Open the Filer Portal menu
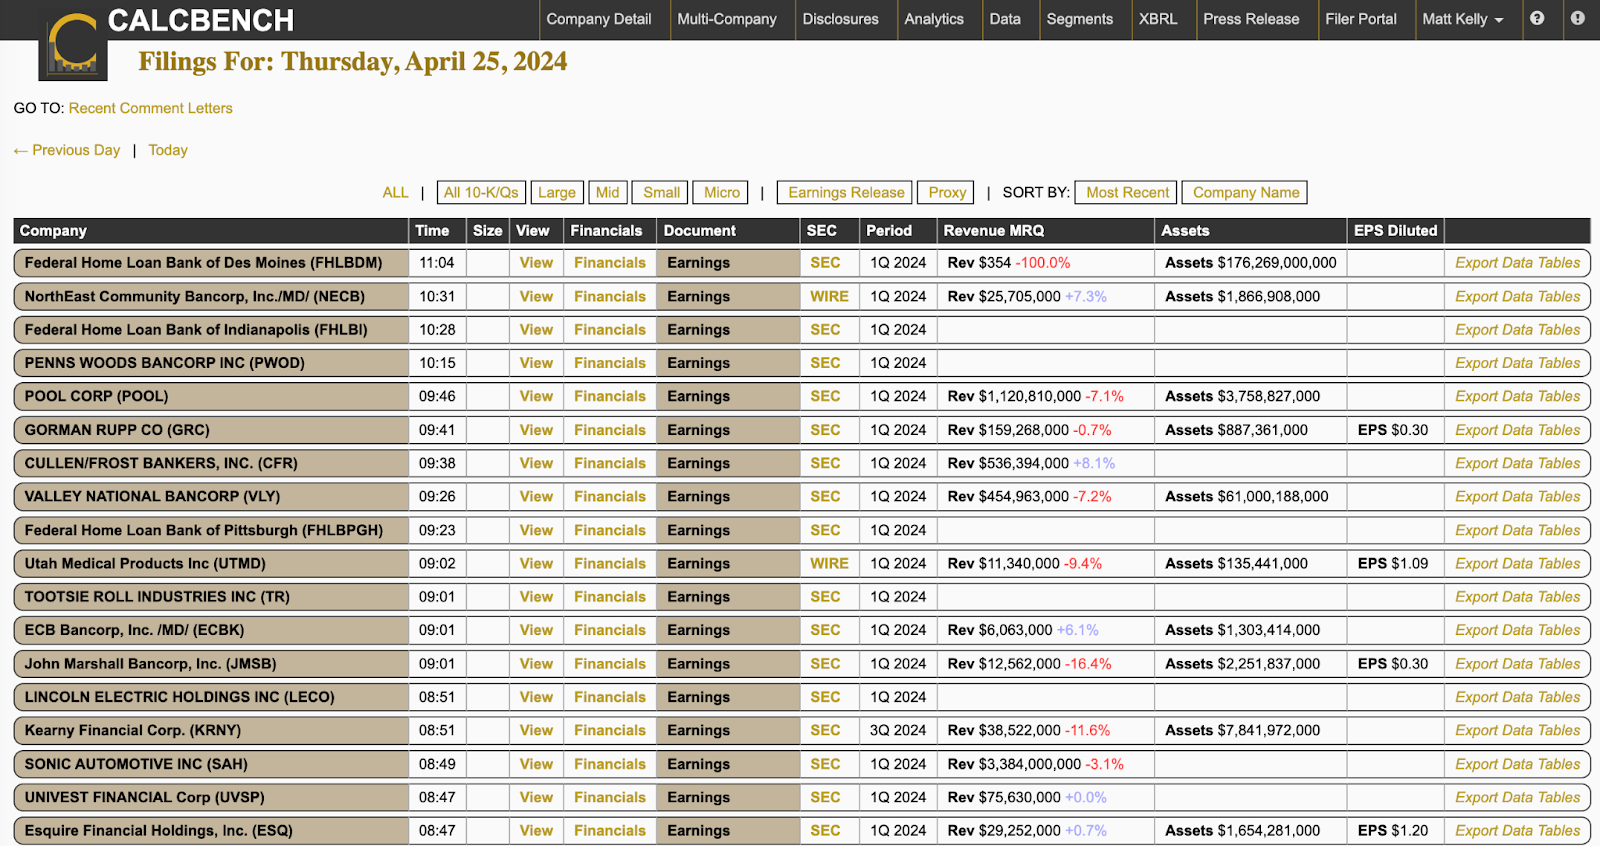The width and height of the screenshot is (1600, 846). coord(1360,19)
